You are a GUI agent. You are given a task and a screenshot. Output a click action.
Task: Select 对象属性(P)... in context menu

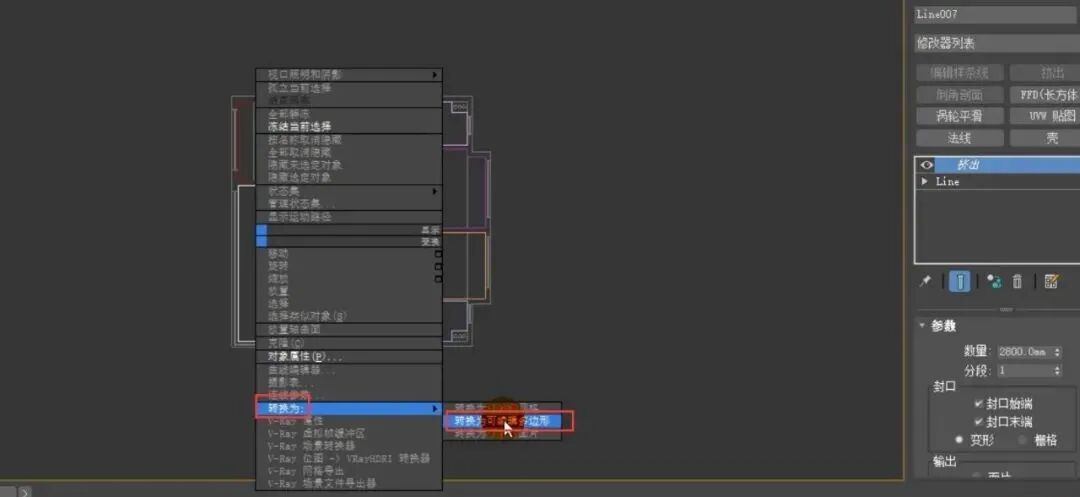pyautogui.click(x=349, y=357)
